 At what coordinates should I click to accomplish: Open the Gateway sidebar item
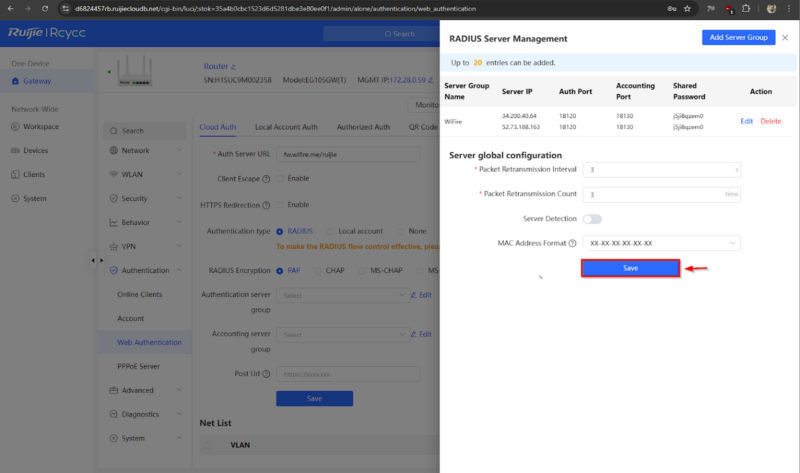[x=37, y=81]
